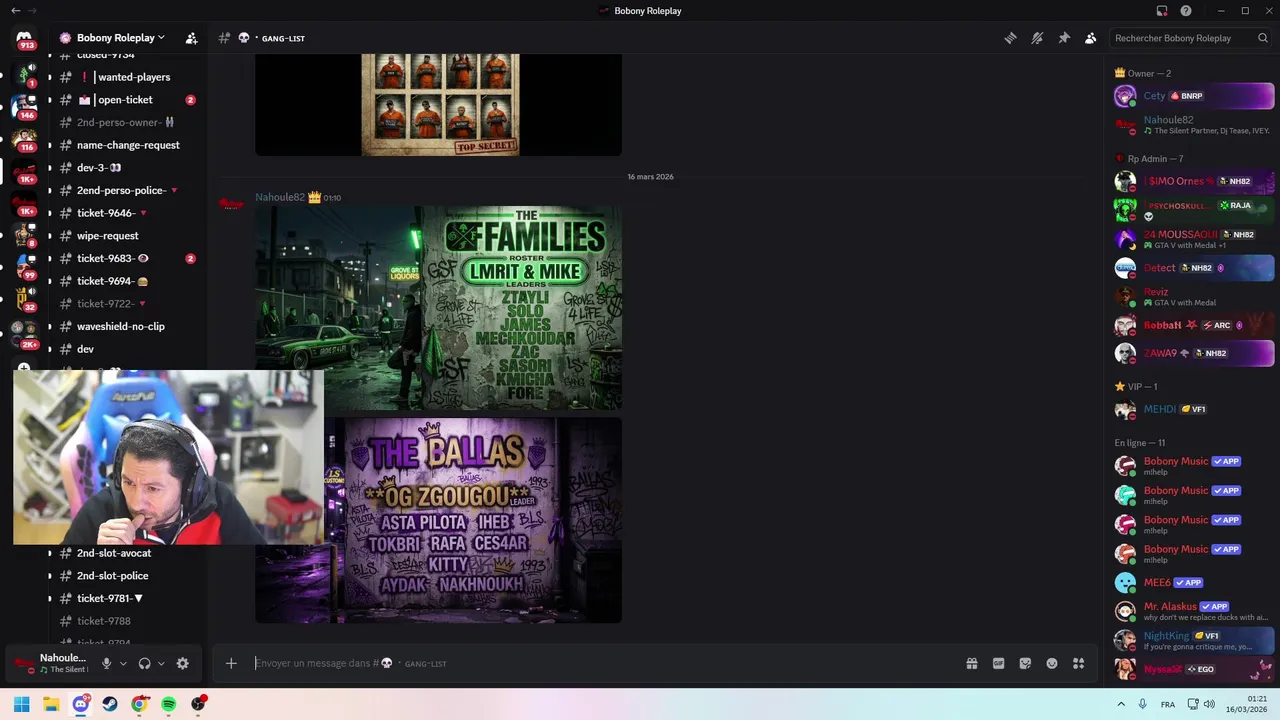Click the Add a Server plus icon

click(24, 368)
